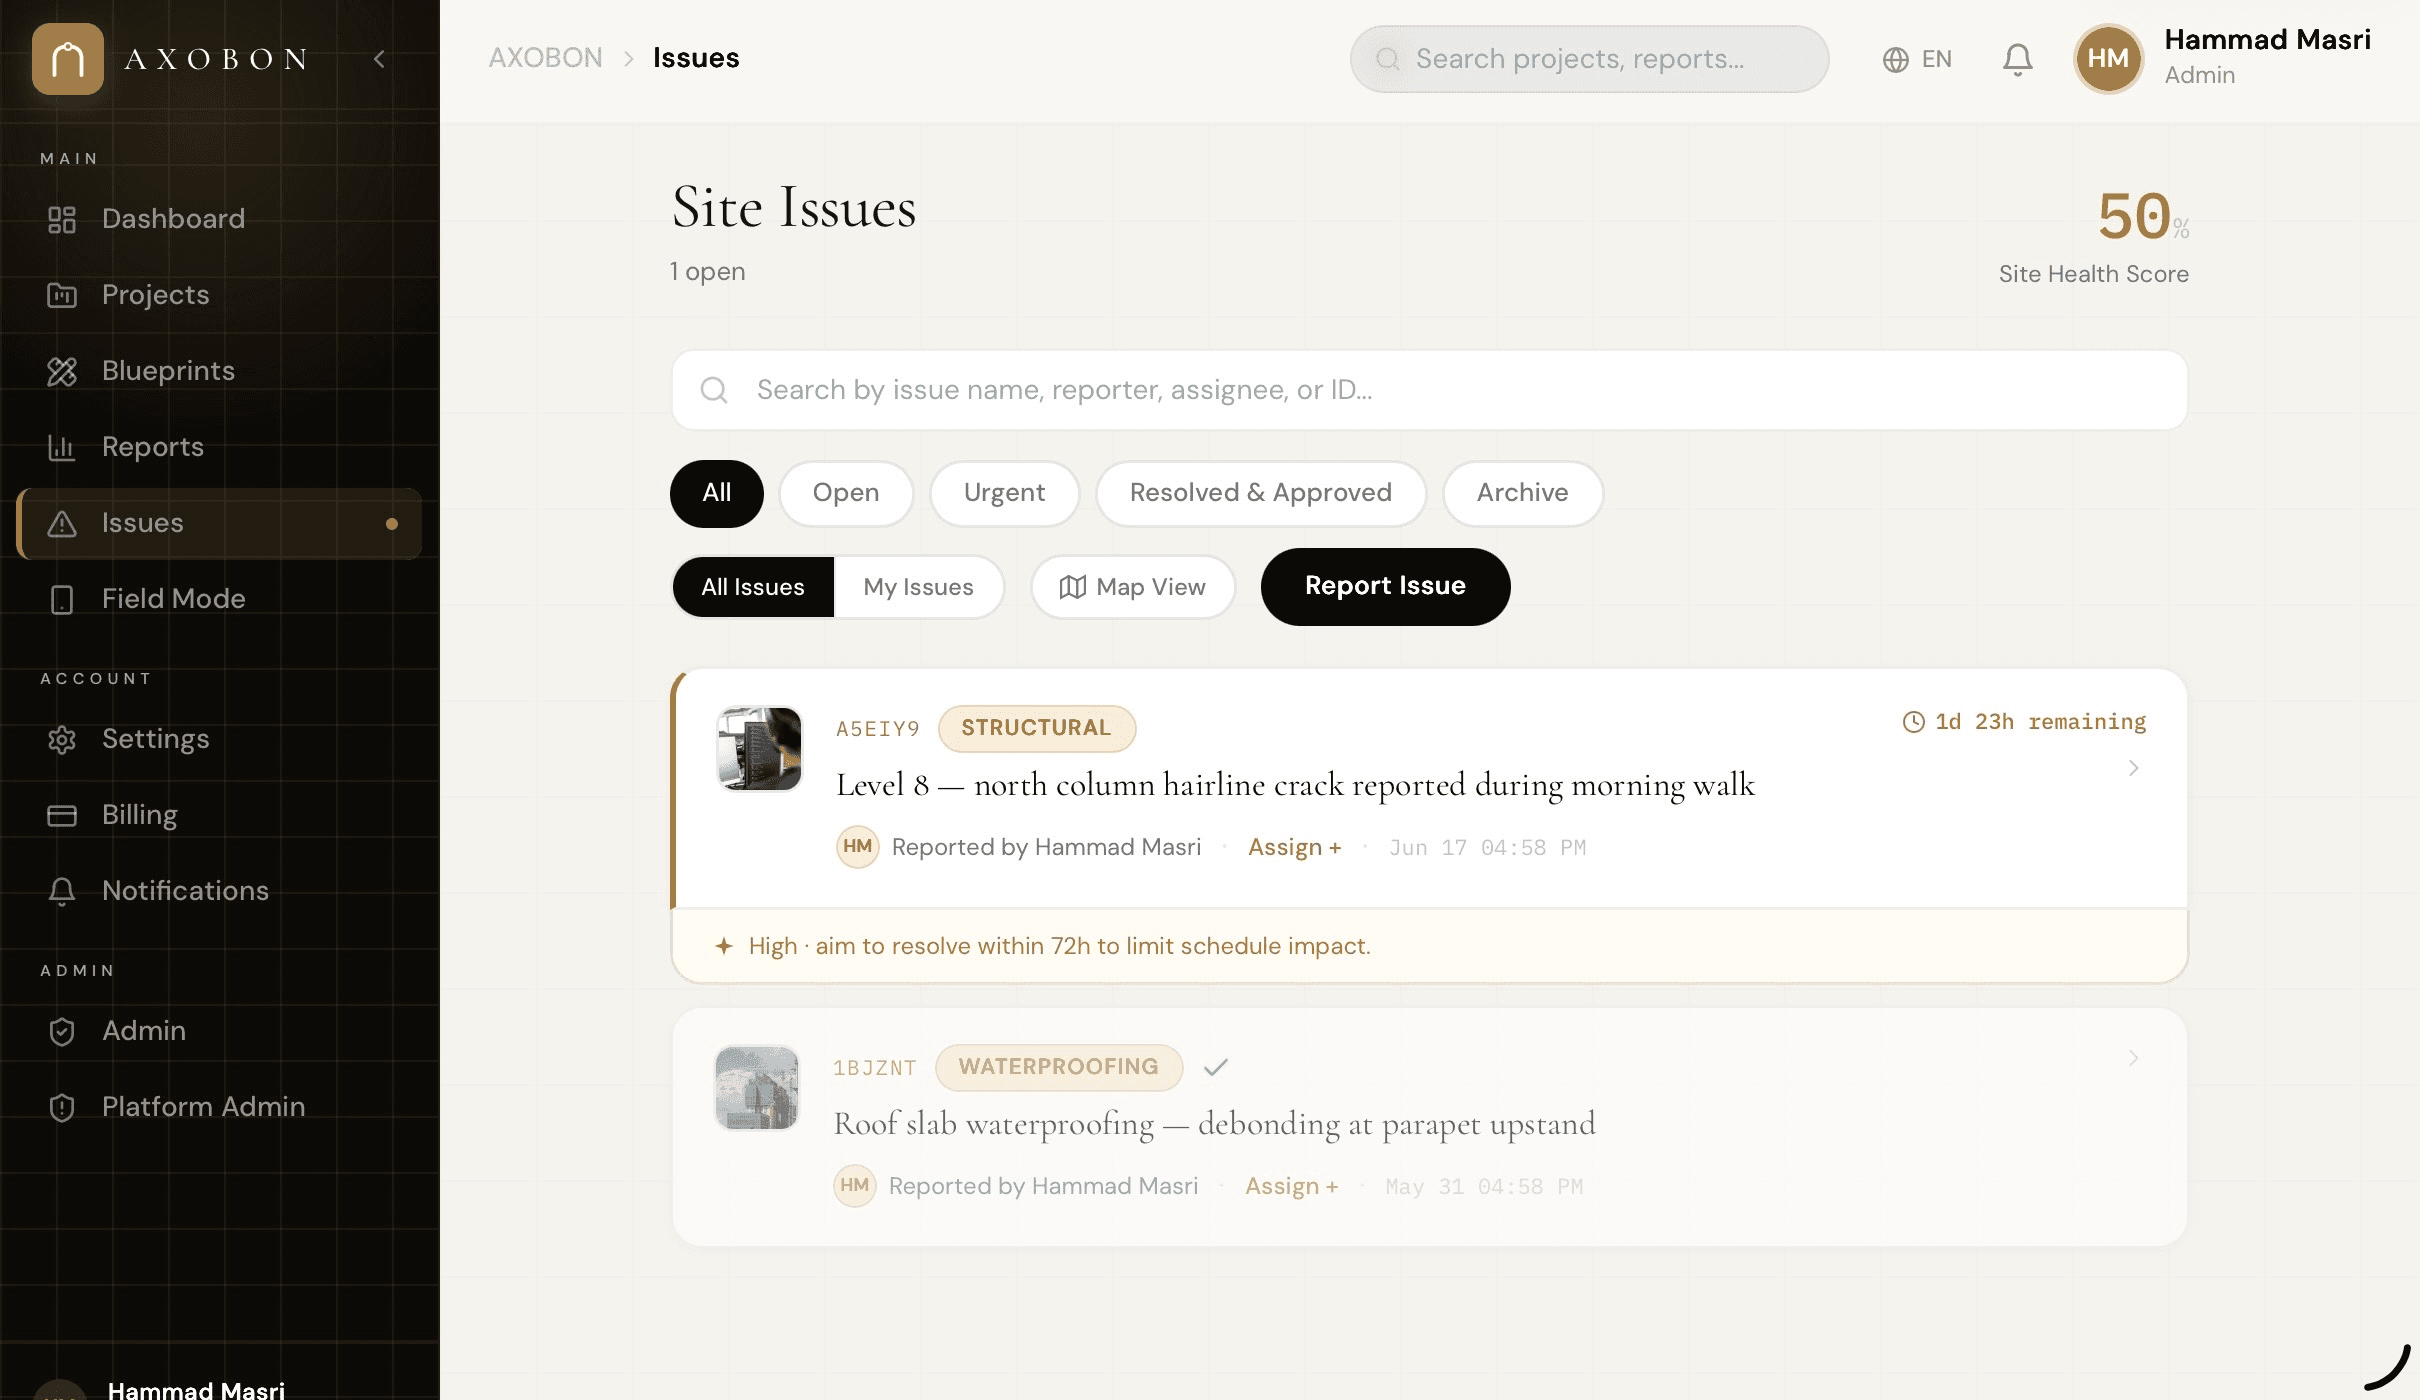Open account Settings
Screen dimensions: 2420x1400
(x=220, y=739)
